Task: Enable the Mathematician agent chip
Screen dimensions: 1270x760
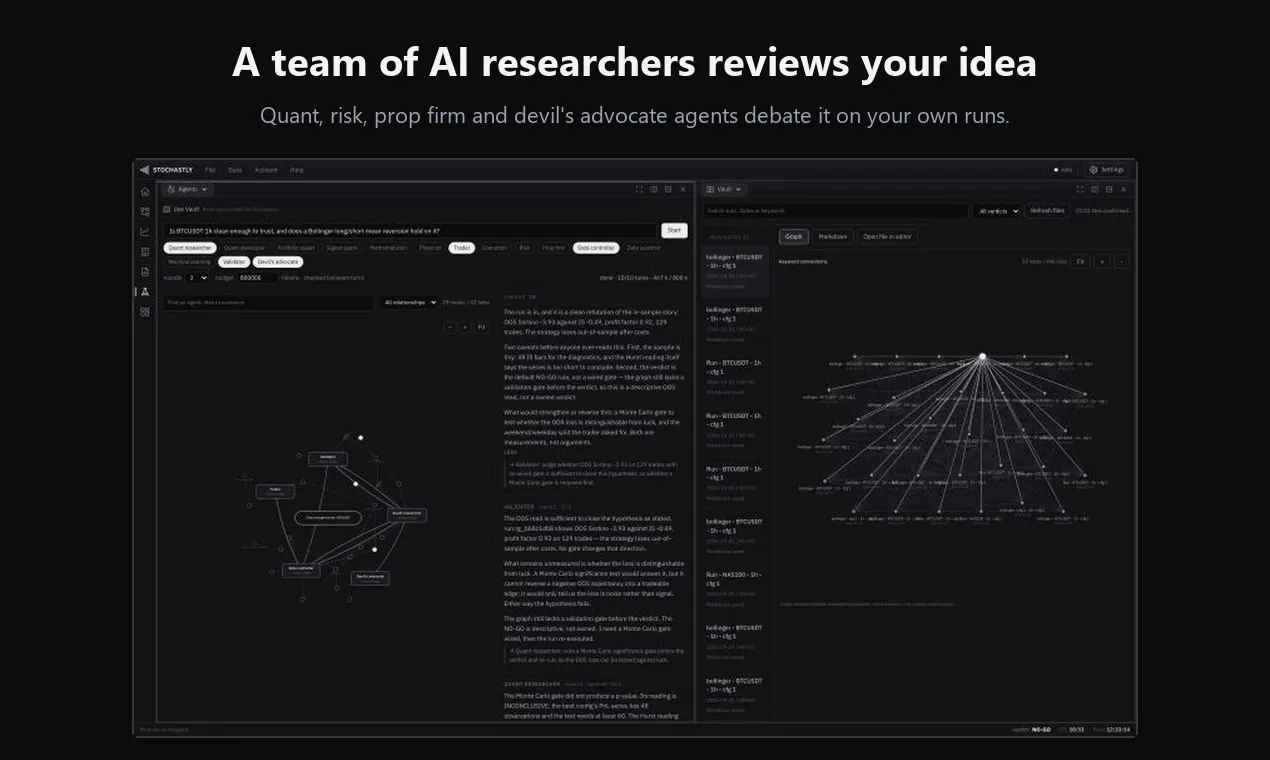Action: click(388, 248)
